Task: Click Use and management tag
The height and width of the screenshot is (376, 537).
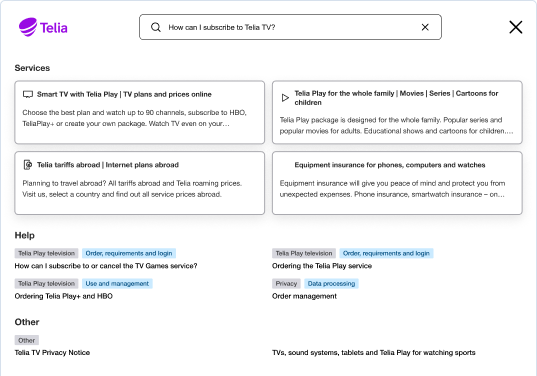Action: pos(117,284)
